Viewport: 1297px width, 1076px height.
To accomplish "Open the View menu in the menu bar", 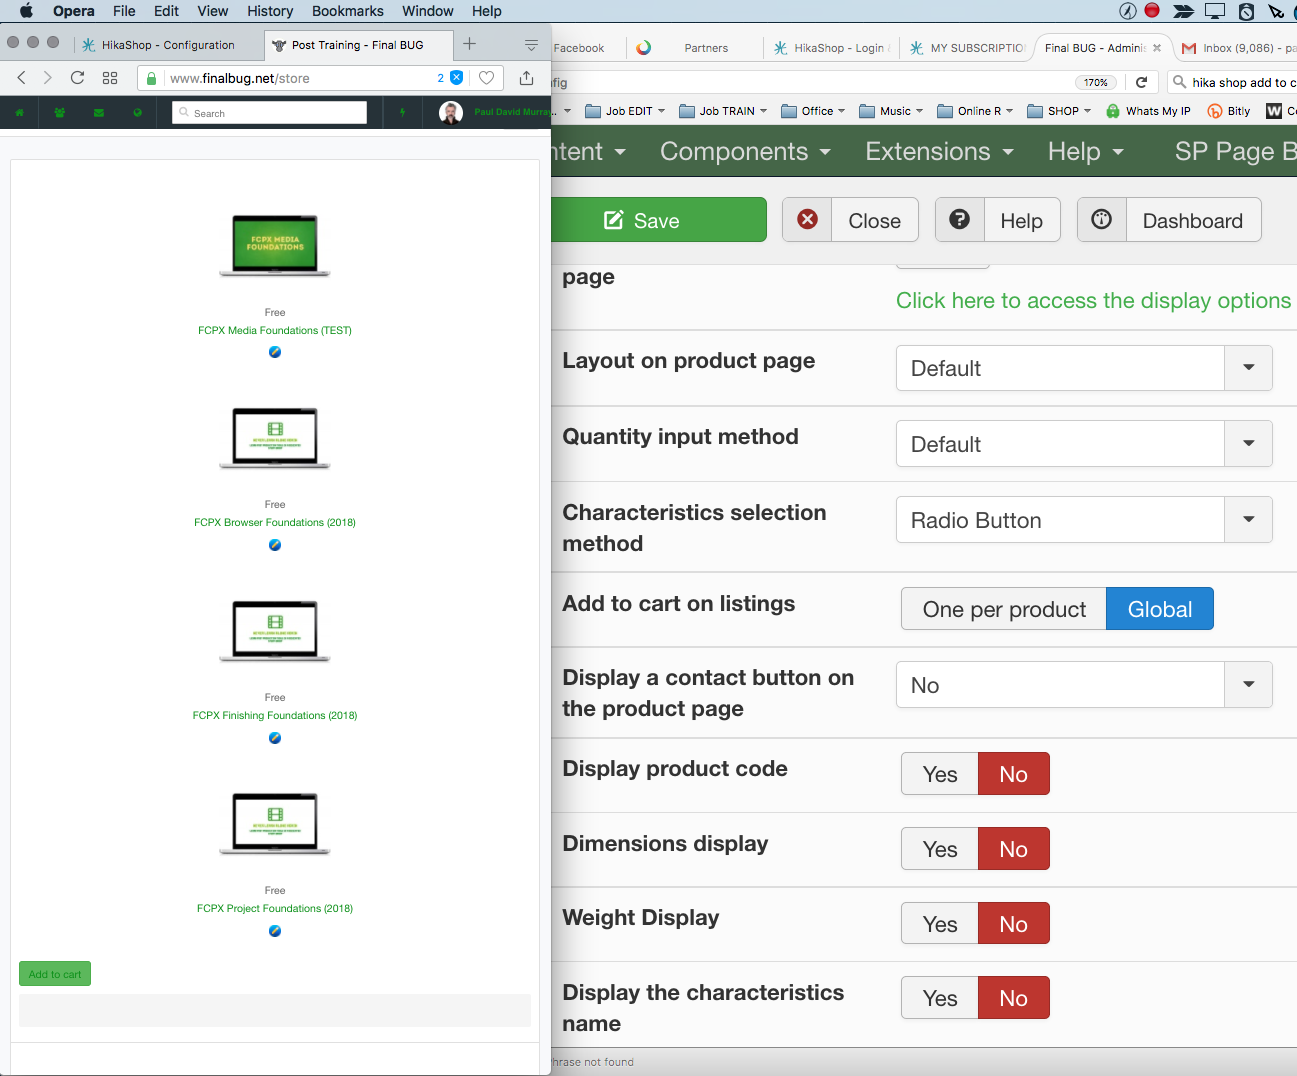I will point(212,11).
